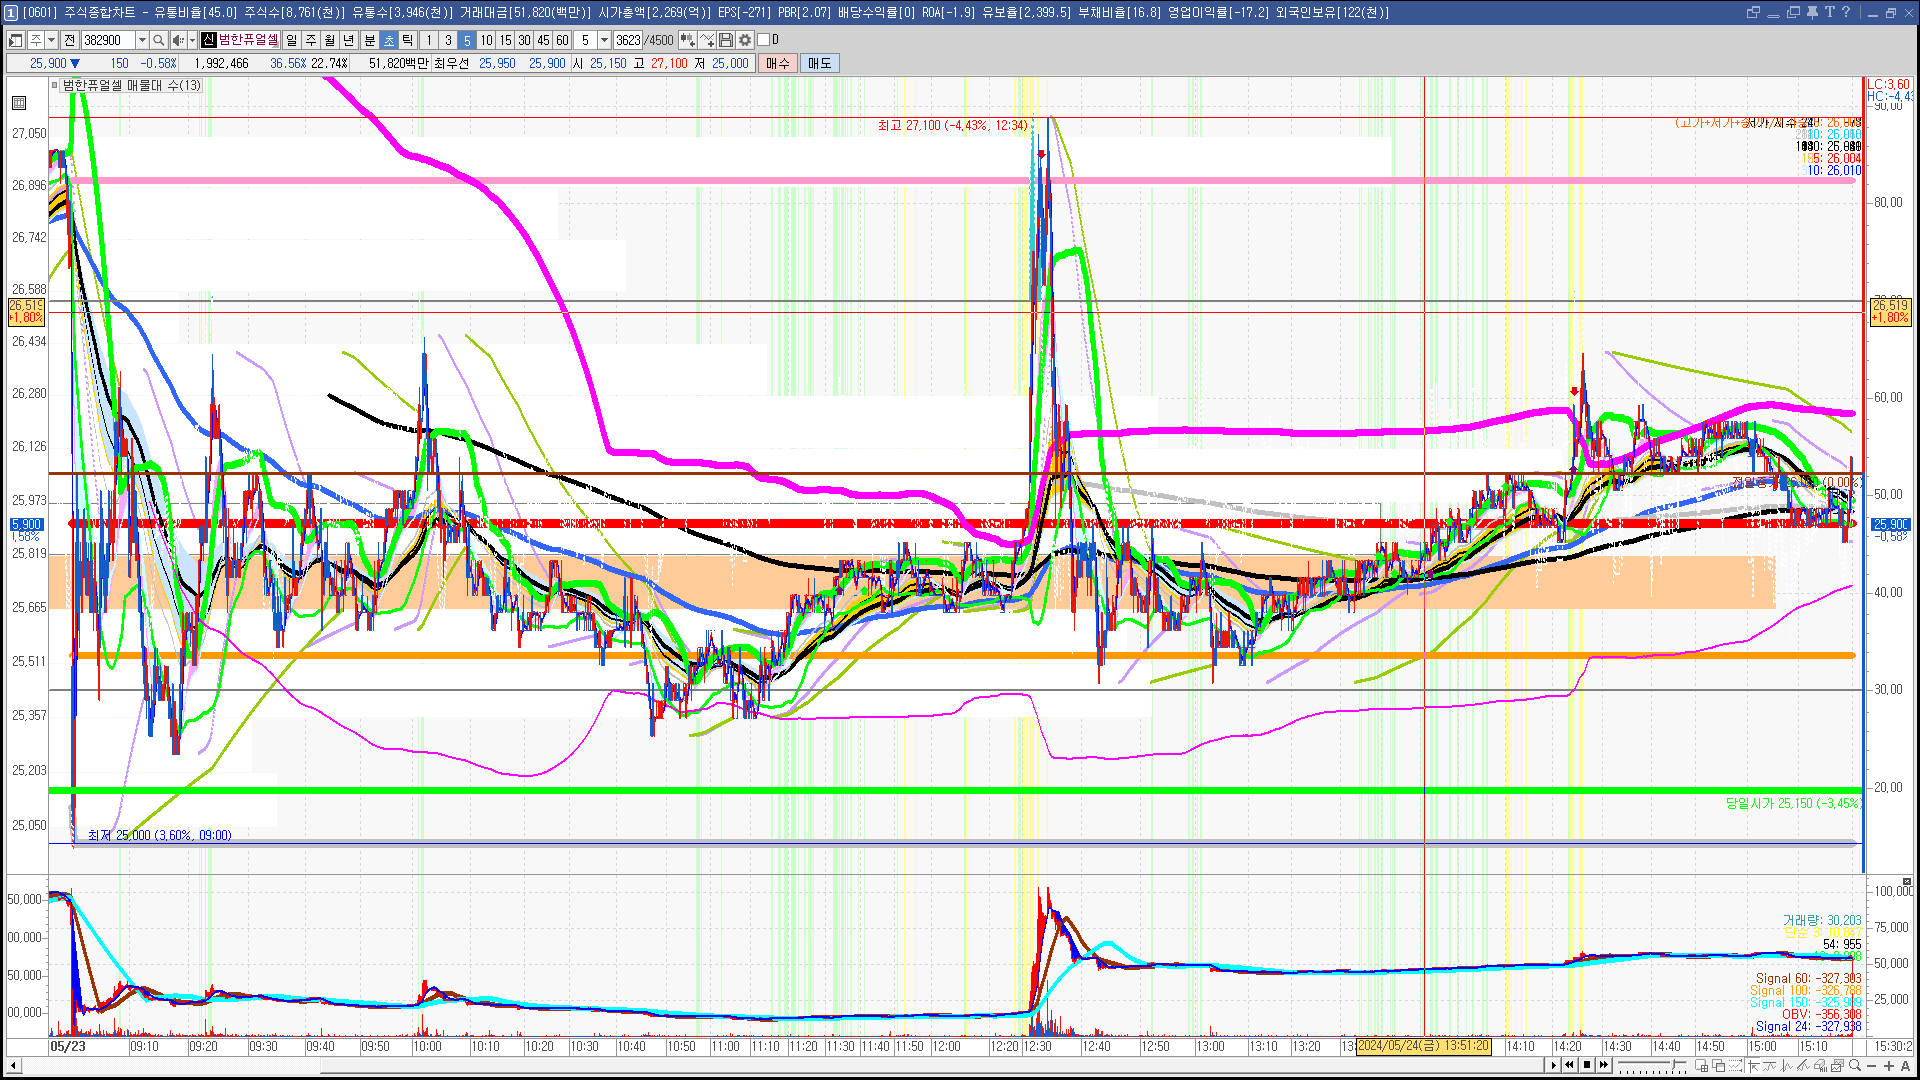
Task: Click the 매도 sell button
Action: pos(820,63)
